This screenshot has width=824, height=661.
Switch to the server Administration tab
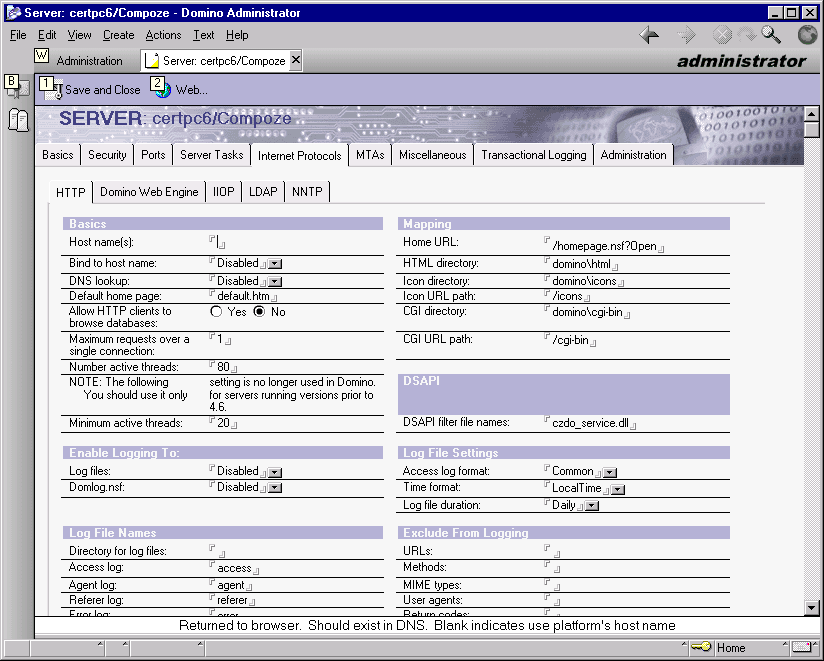pos(633,155)
